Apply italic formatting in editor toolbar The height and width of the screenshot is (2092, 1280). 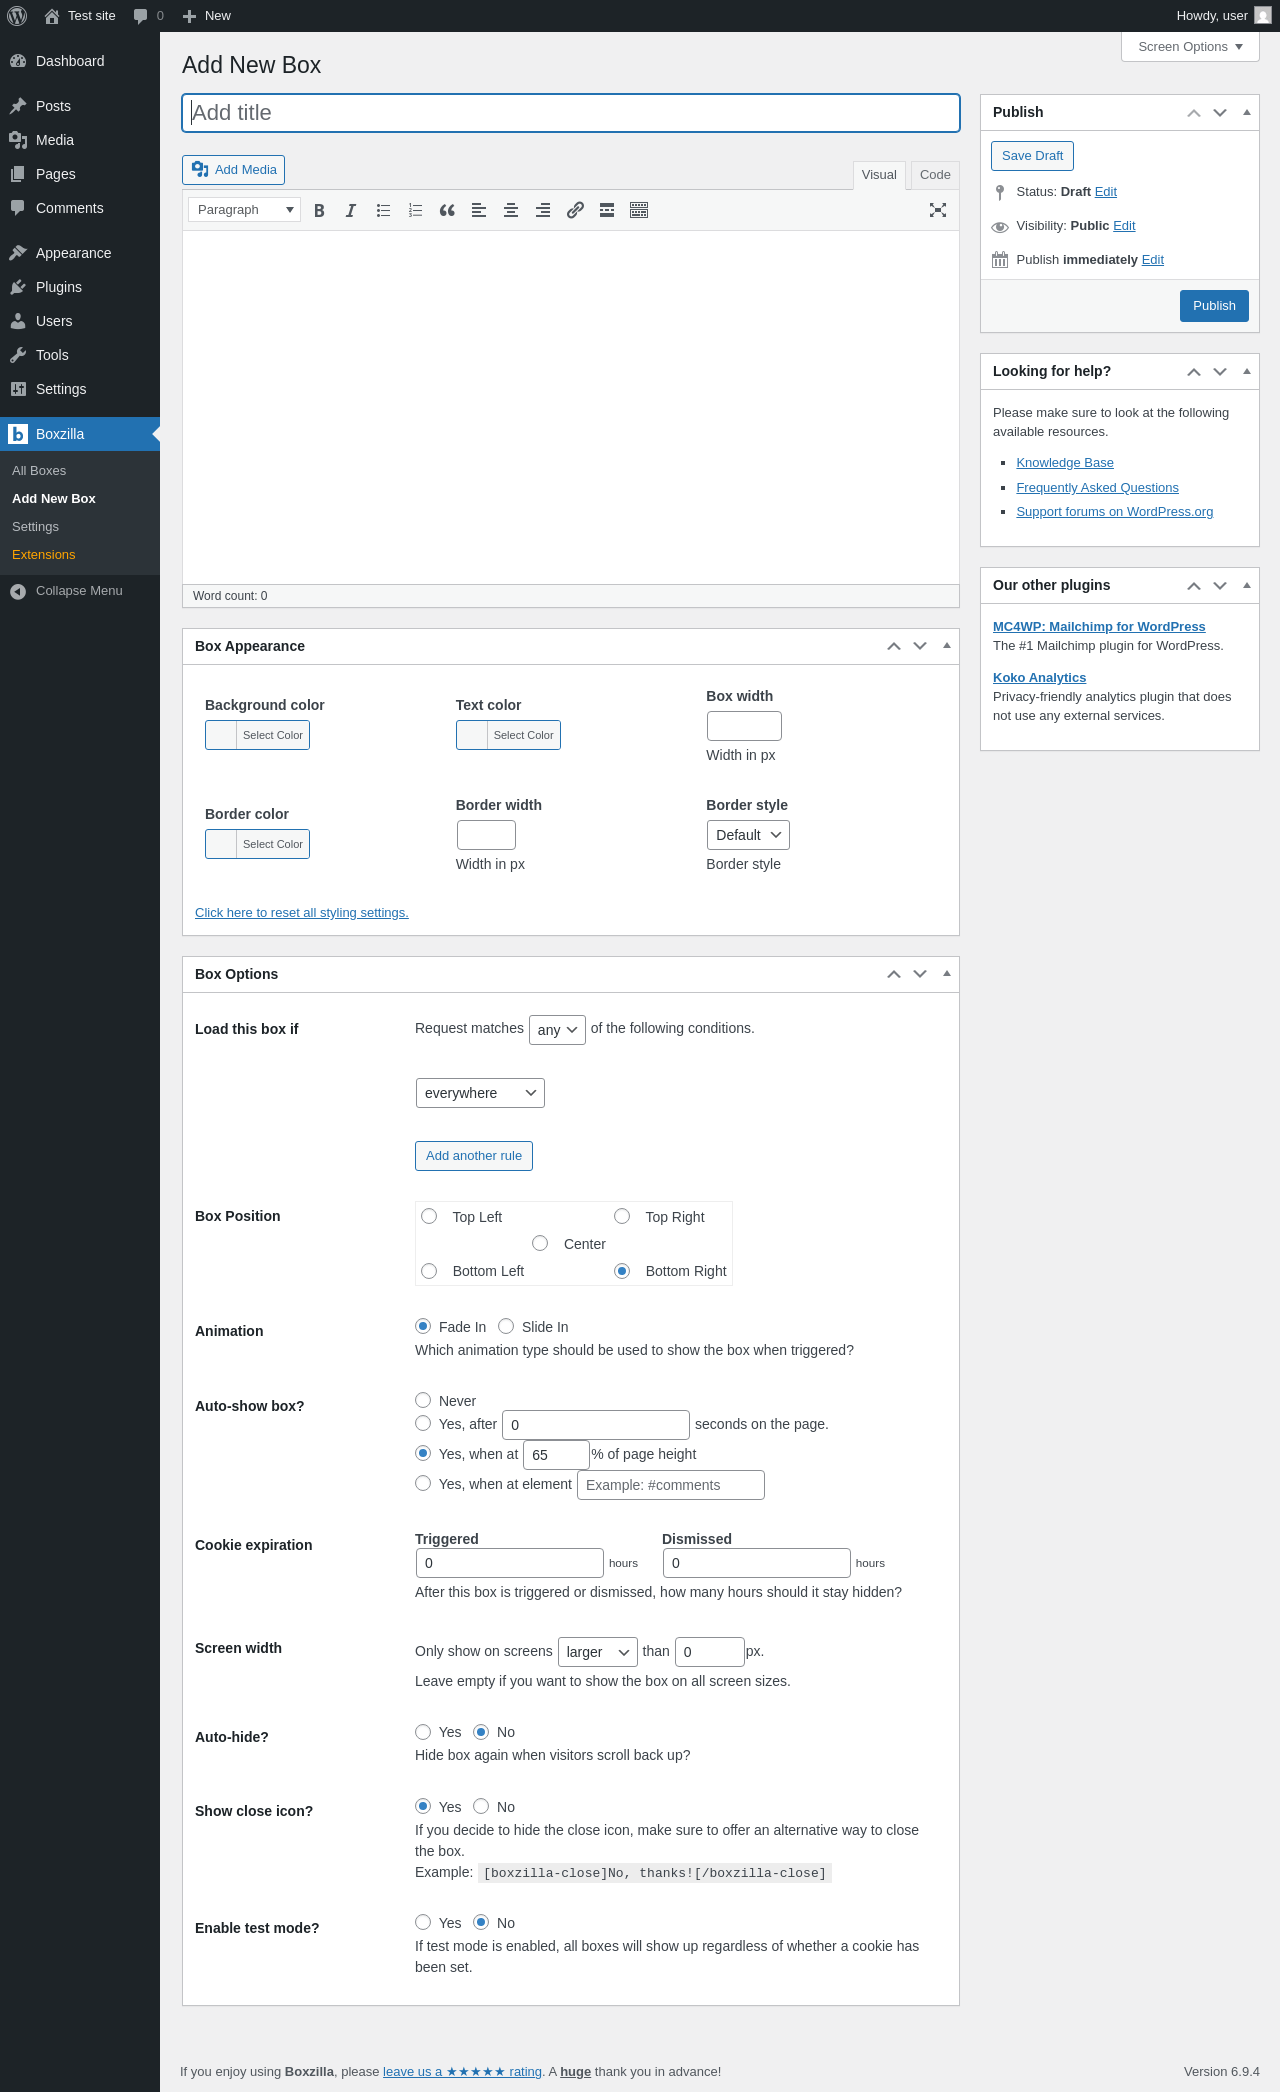click(351, 210)
